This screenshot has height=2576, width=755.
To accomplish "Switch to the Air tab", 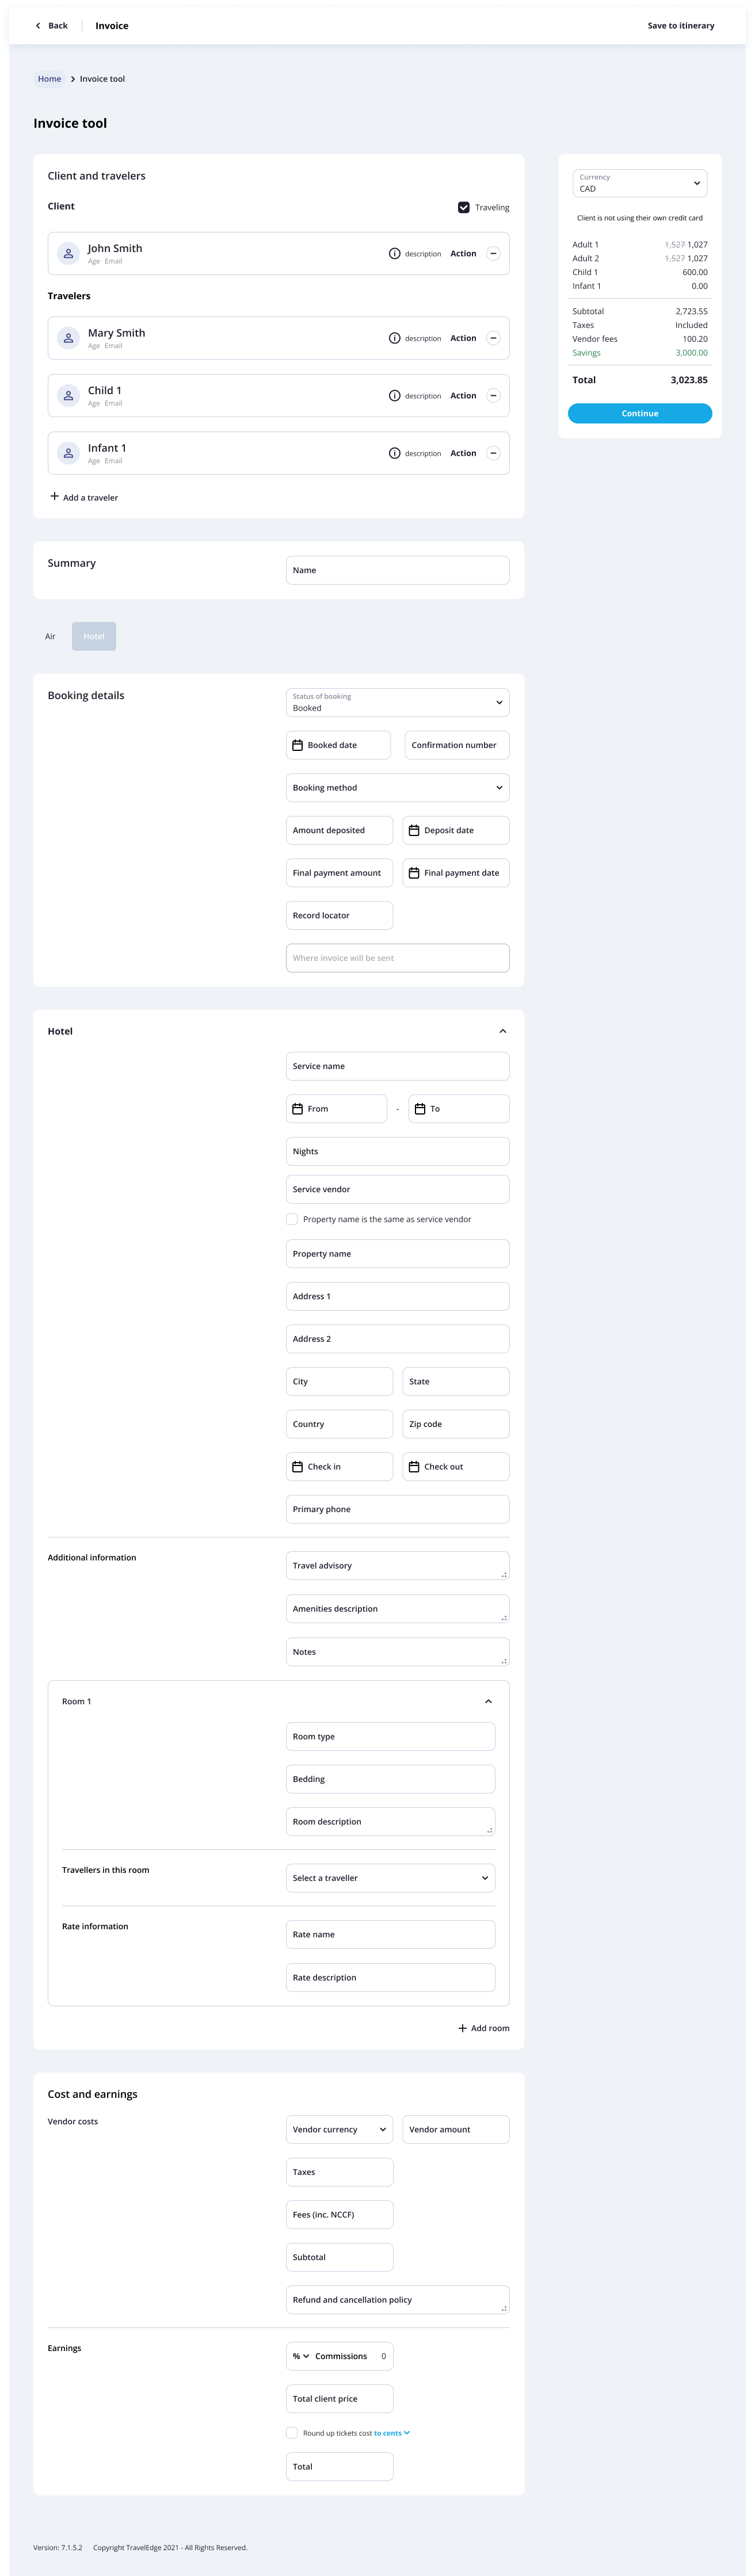I will (50, 637).
